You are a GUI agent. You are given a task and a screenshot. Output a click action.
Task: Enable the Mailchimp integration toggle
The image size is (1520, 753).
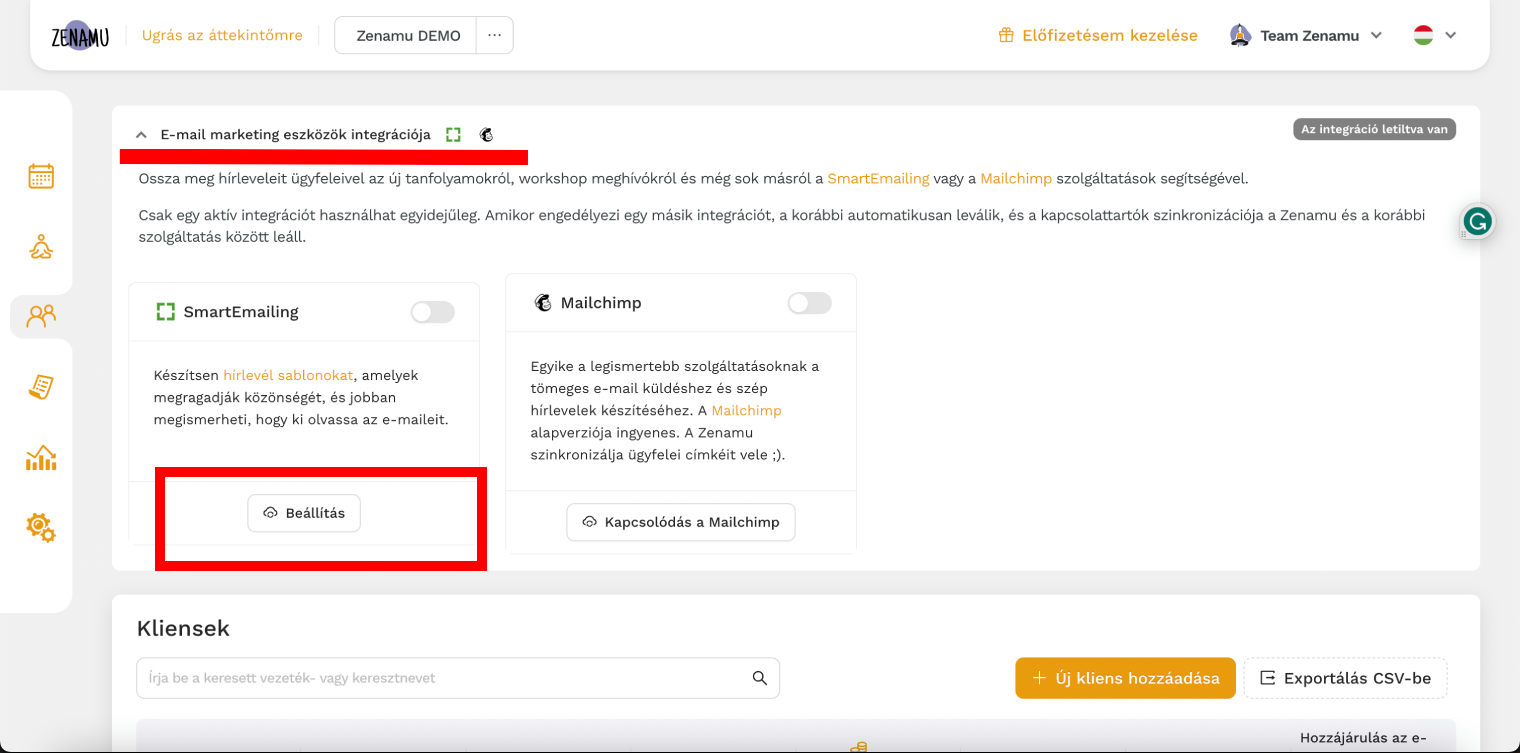(809, 303)
